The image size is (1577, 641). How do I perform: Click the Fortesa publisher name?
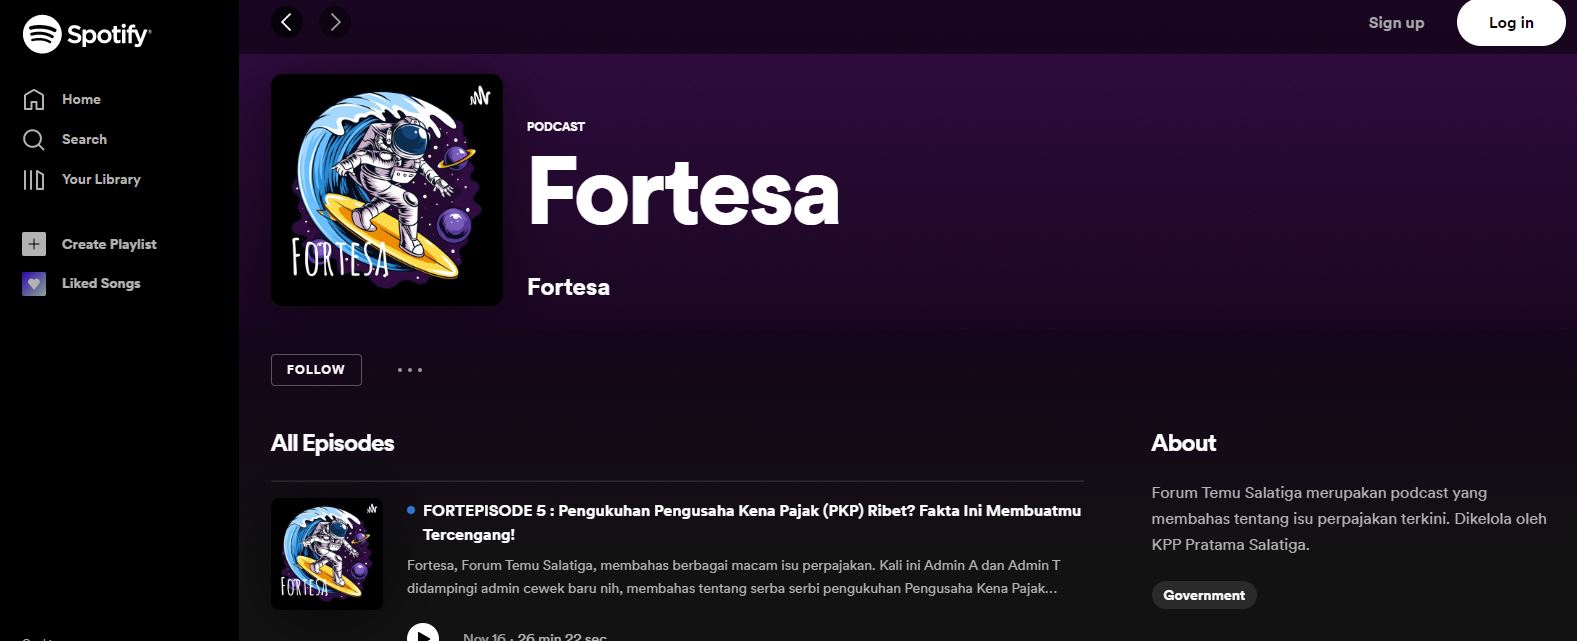coord(568,287)
